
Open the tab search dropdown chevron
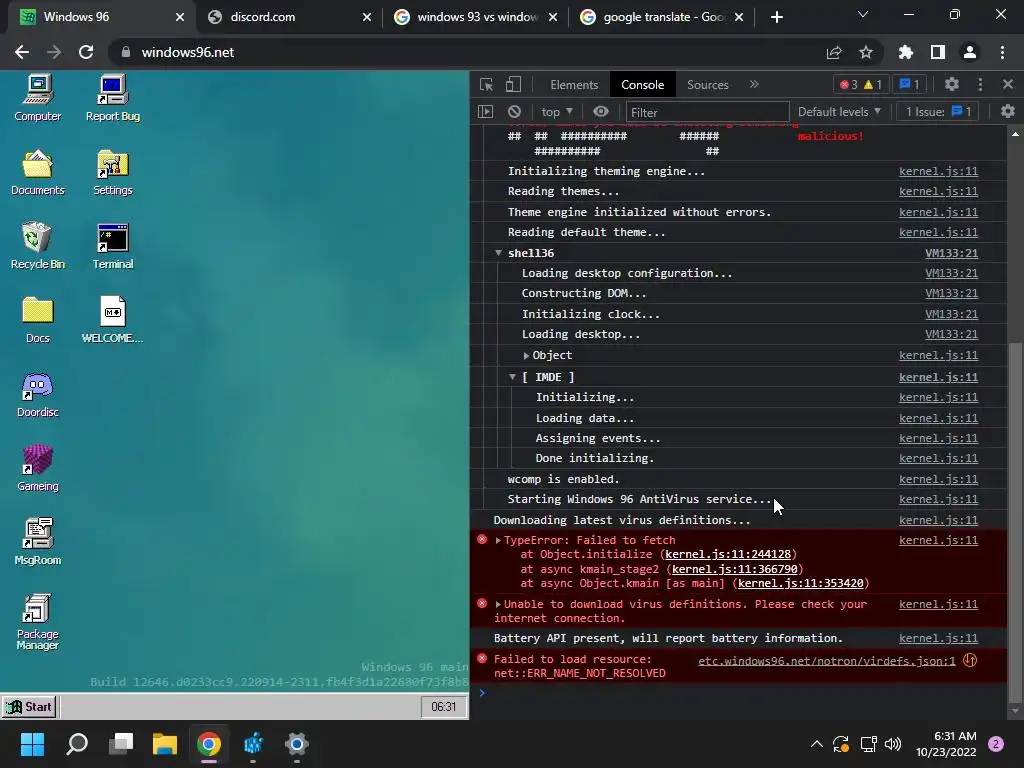863,14
